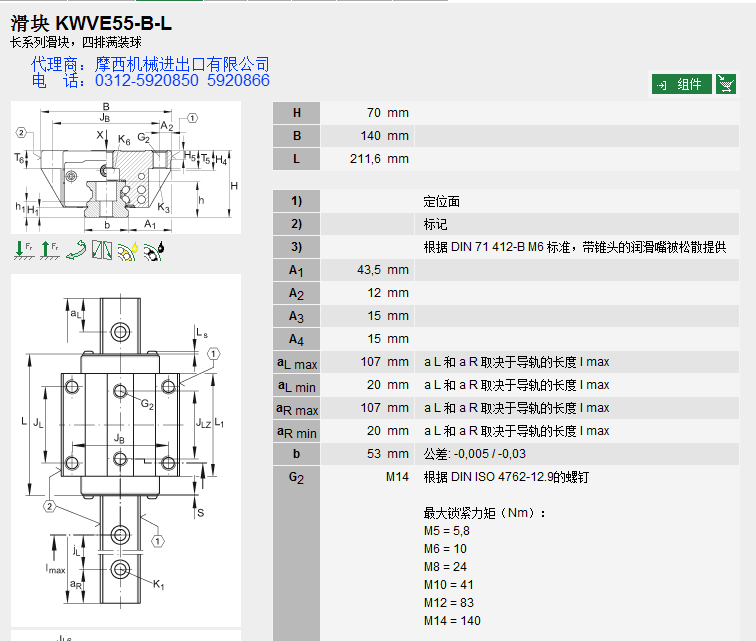
Task: Click the oil lubrication icon with yellow drop
Action: coord(127,250)
